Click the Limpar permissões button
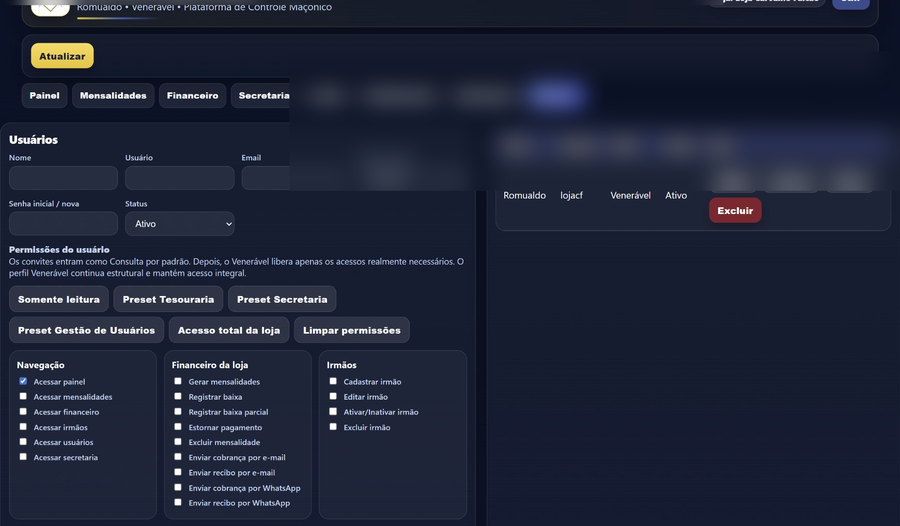Viewport: 900px width, 526px height. (x=352, y=330)
